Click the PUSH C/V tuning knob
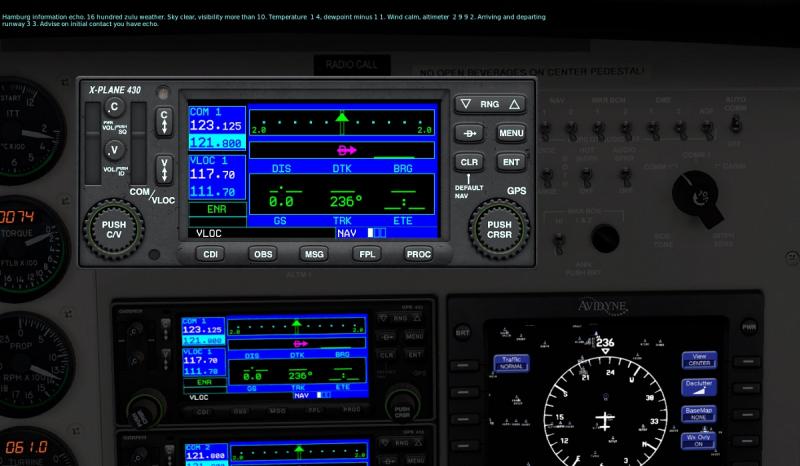 click(113, 229)
